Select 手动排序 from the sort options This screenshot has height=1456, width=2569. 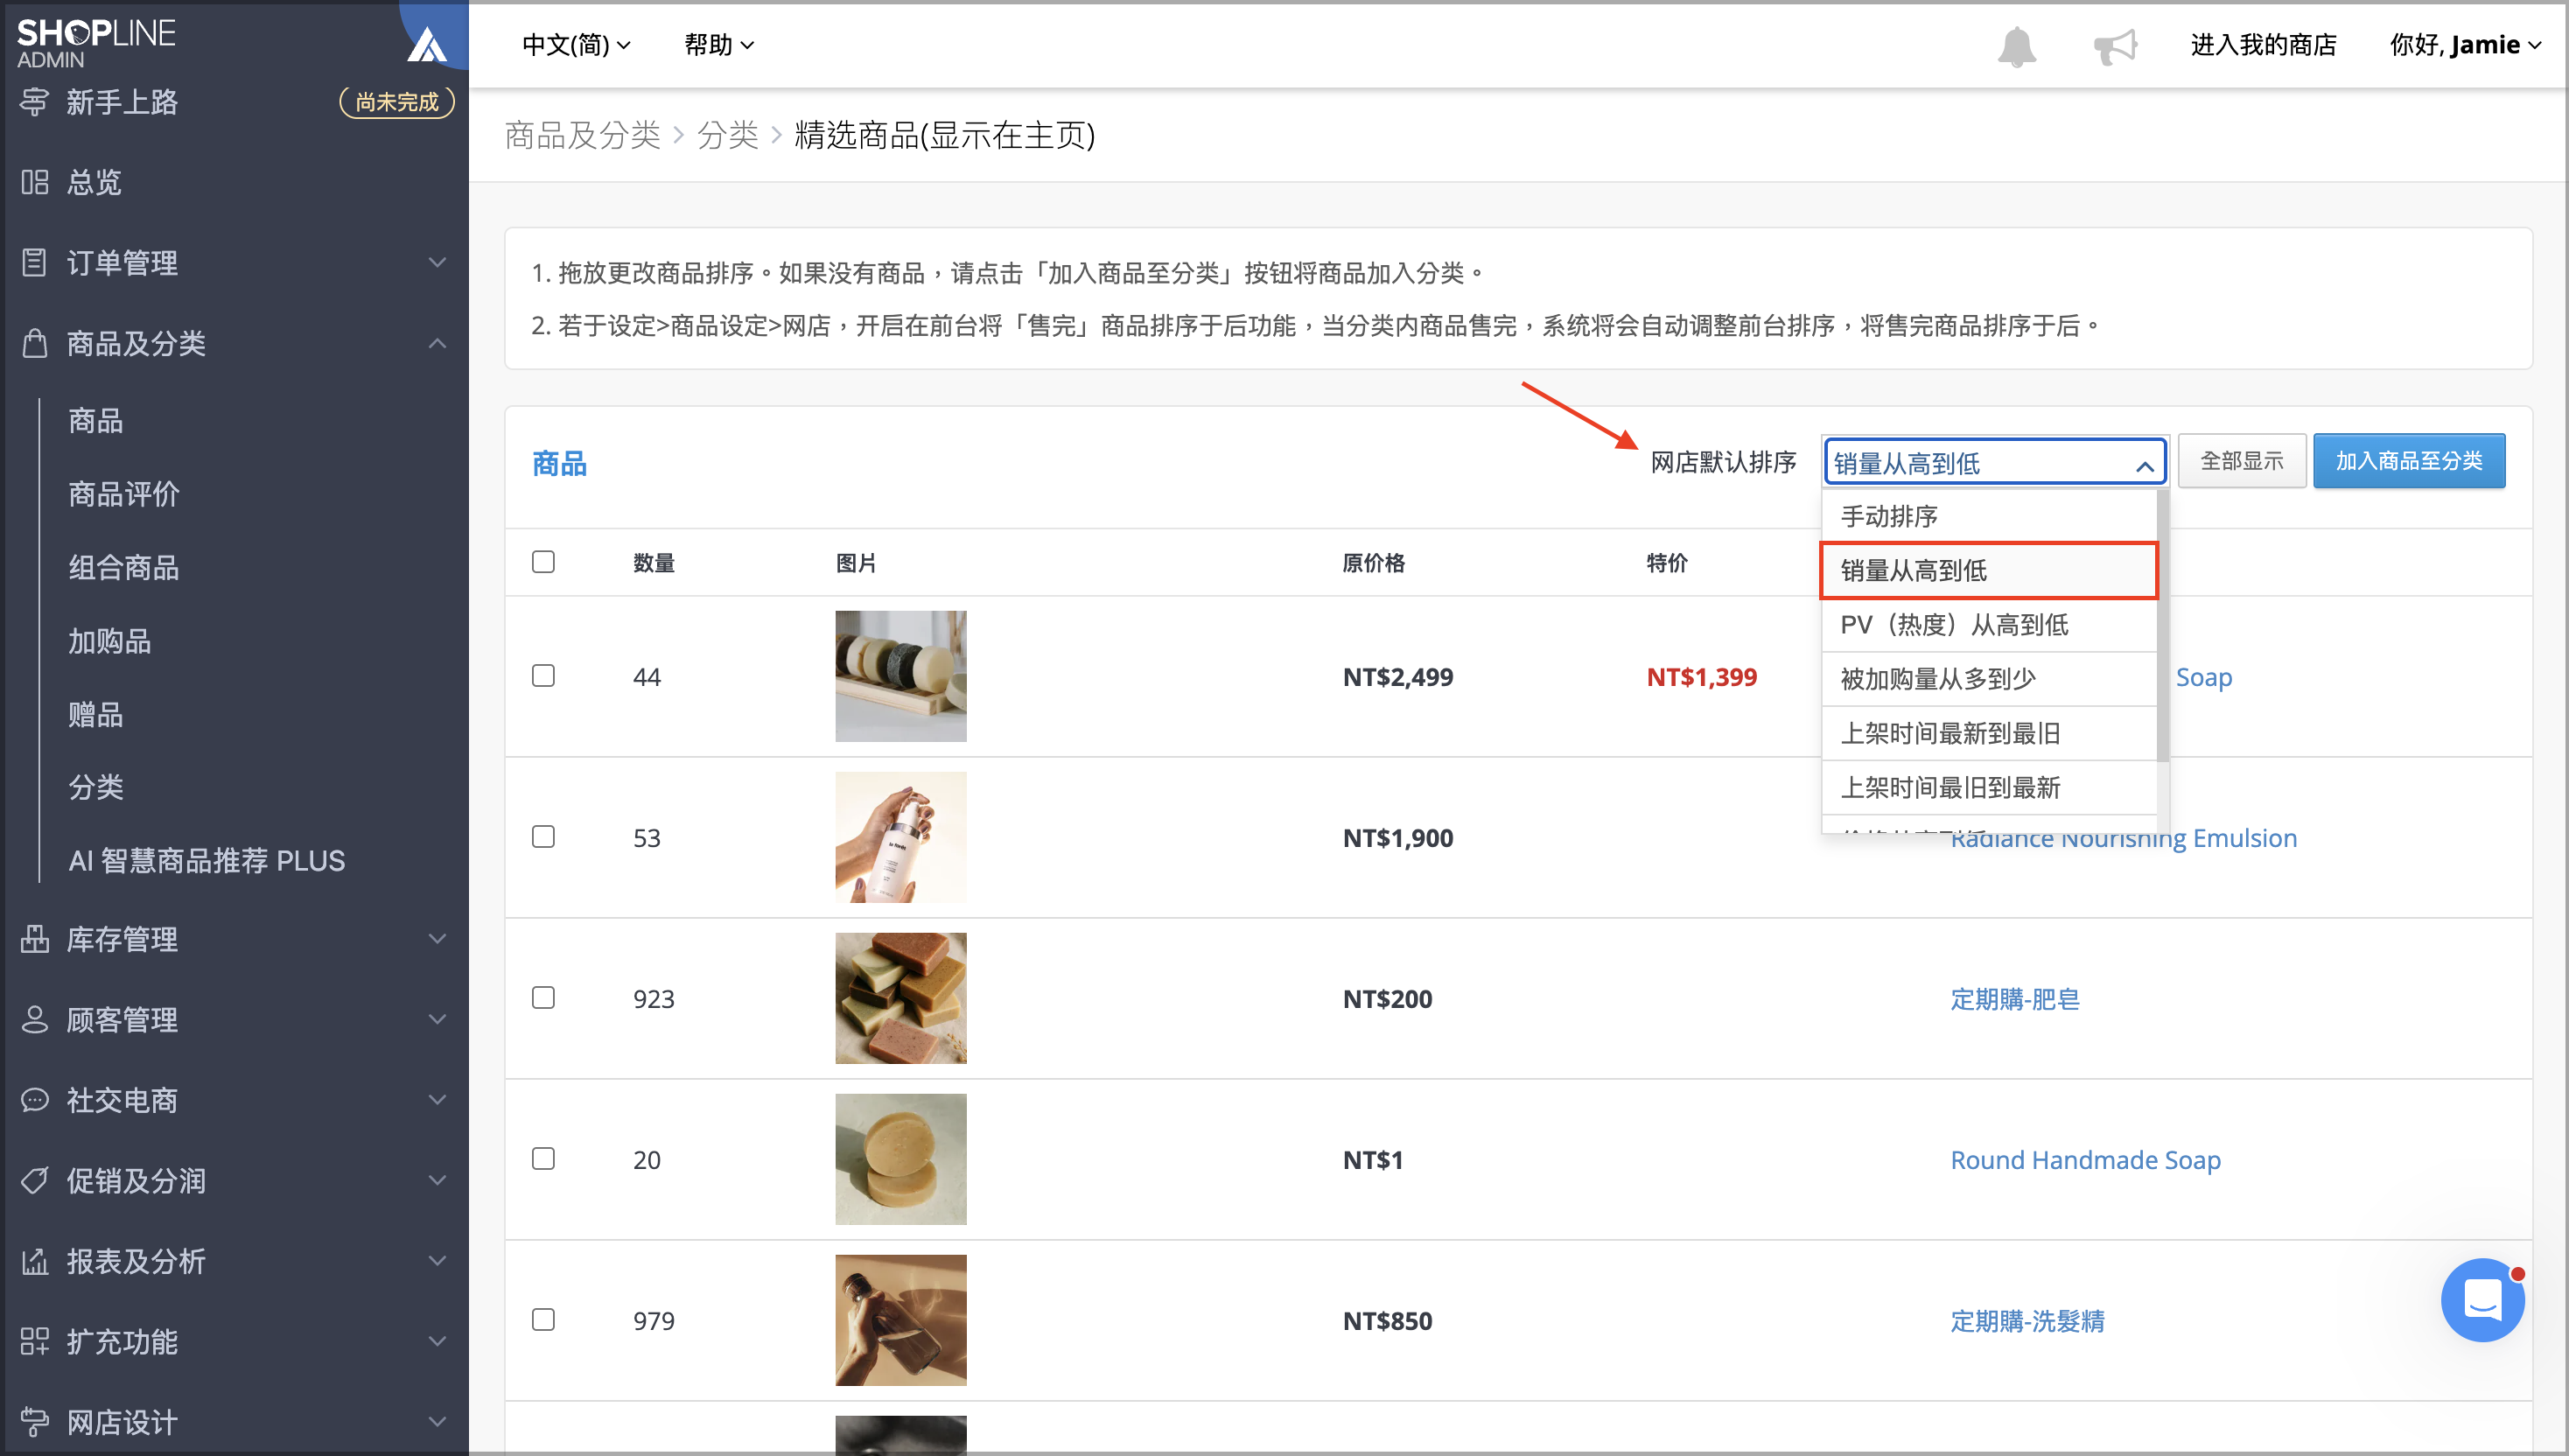(x=1988, y=516)
